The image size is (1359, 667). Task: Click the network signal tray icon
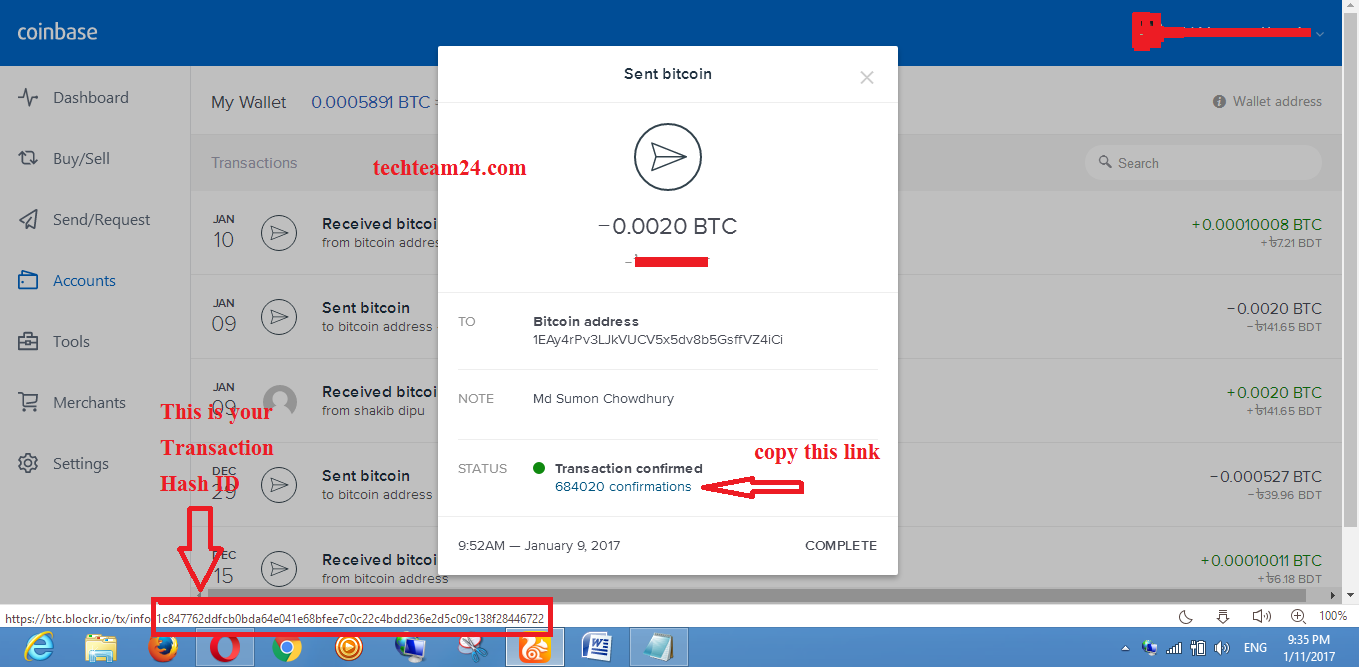pos(1174,648)
